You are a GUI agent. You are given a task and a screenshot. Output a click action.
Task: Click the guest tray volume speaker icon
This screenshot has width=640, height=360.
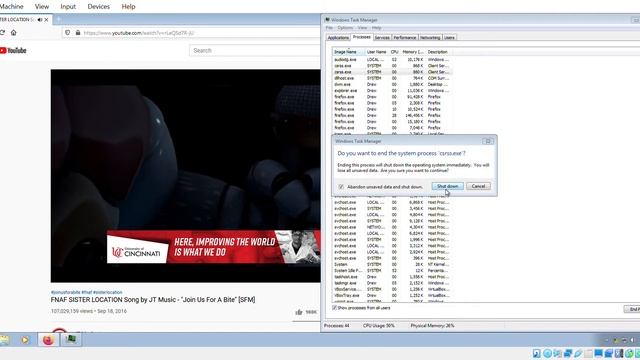click(x=633, y=340)
